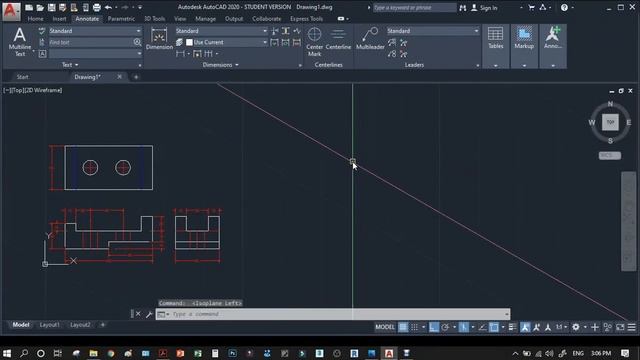
Task: Toggle Lineweight display in status bar
Action: tap(512, 327)
